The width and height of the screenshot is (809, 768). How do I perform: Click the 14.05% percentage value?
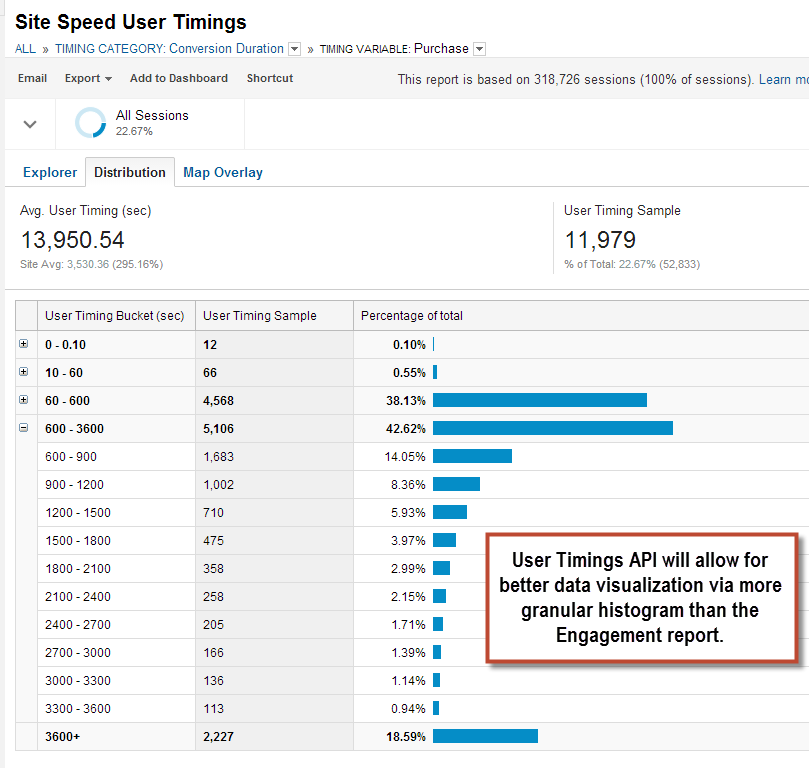pyautogui.click(x=405, y=456)
